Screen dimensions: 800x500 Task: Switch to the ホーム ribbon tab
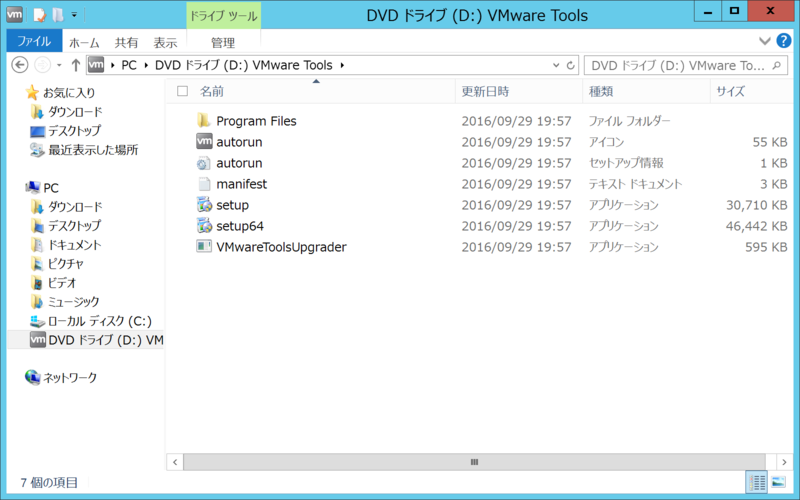coord(84,42)
